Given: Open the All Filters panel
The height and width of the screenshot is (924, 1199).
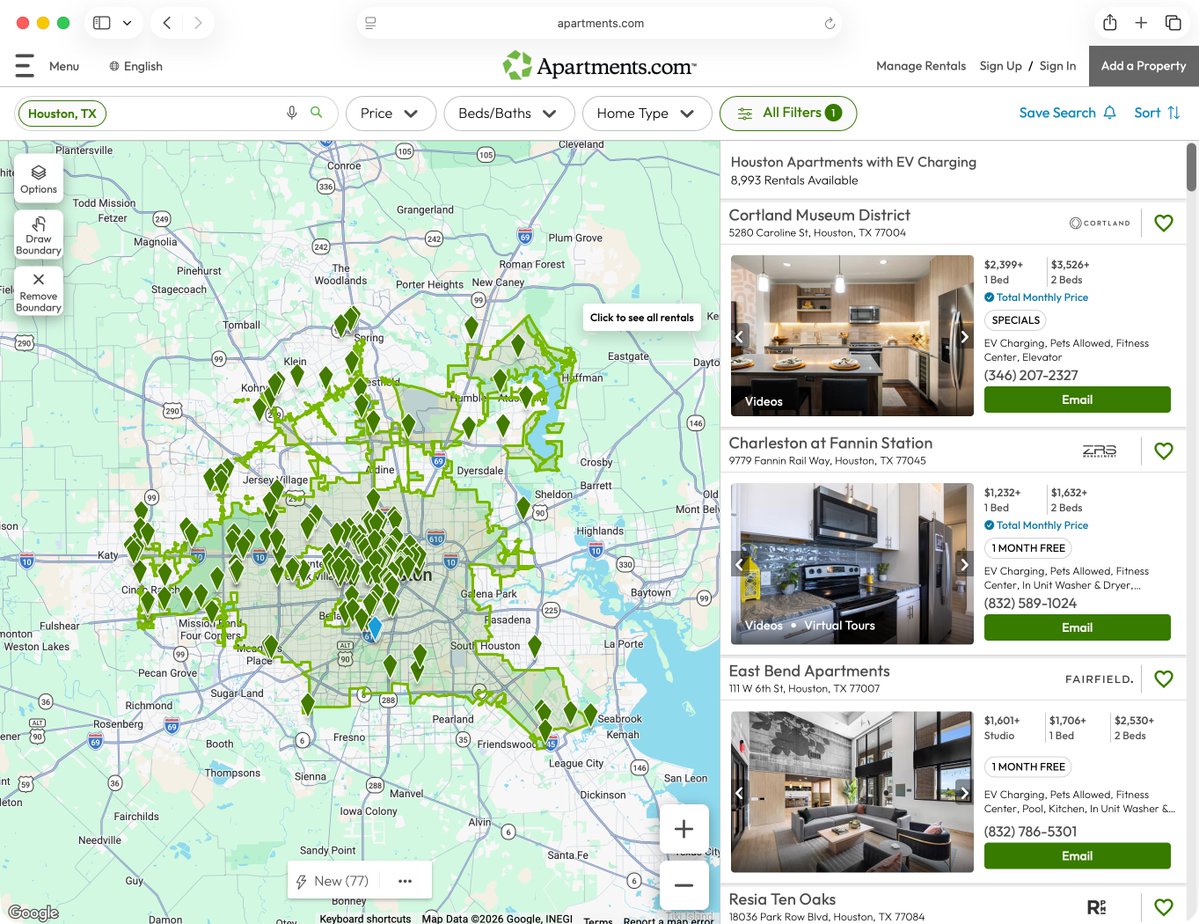Looking at the screenshot, I should (788, 113).
